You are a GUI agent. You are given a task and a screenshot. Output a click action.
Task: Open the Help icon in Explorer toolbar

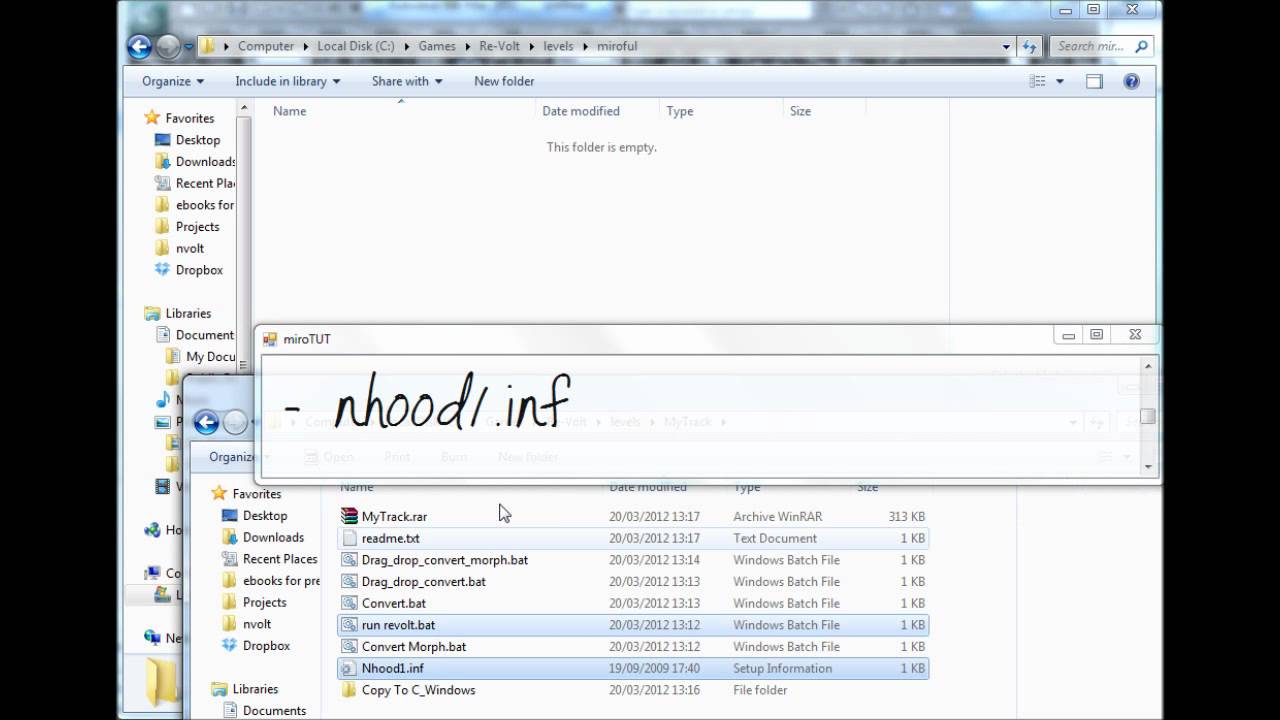1132,81
